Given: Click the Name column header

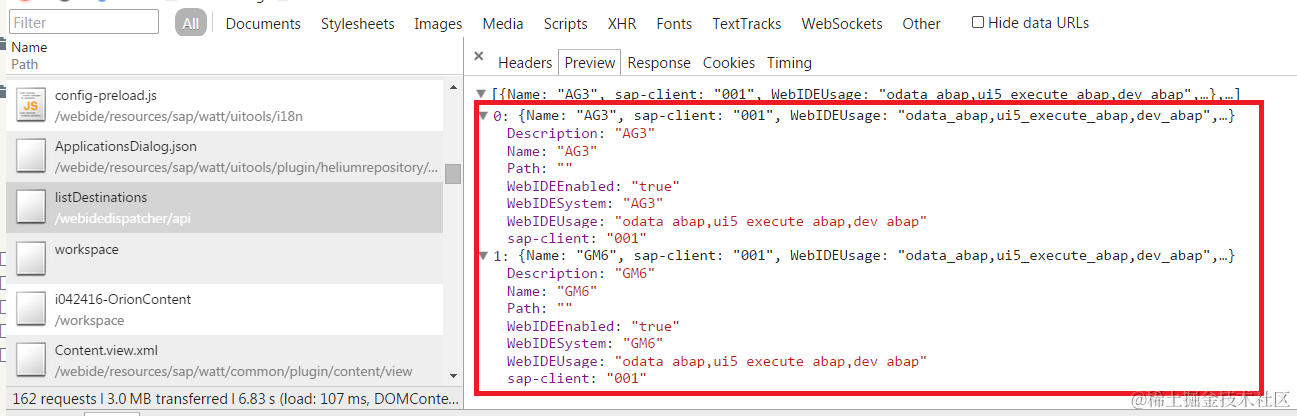Looking at the screenshot, I should (29, 47).
